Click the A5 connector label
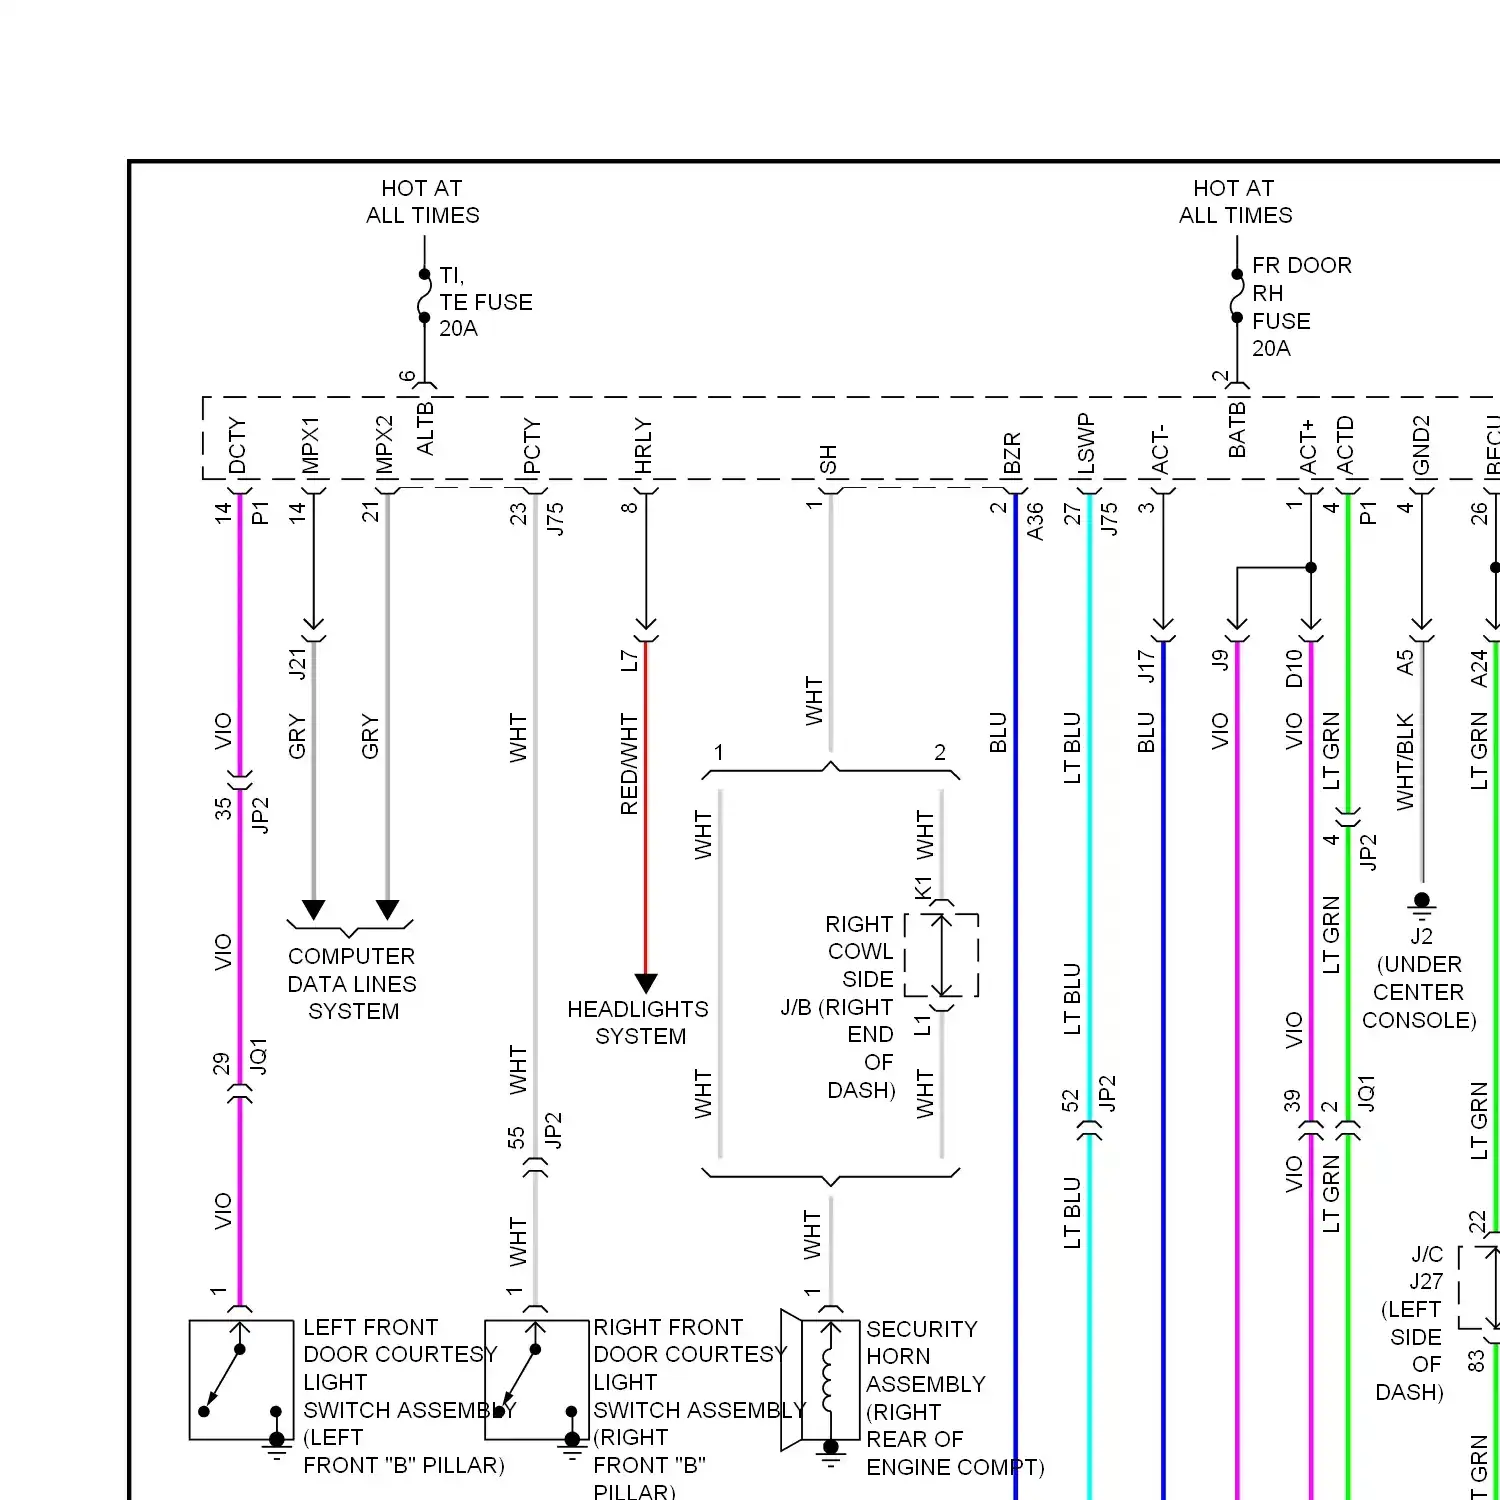Image resolution: width=1500 pixels, height=1500 pixels. 1405,663
